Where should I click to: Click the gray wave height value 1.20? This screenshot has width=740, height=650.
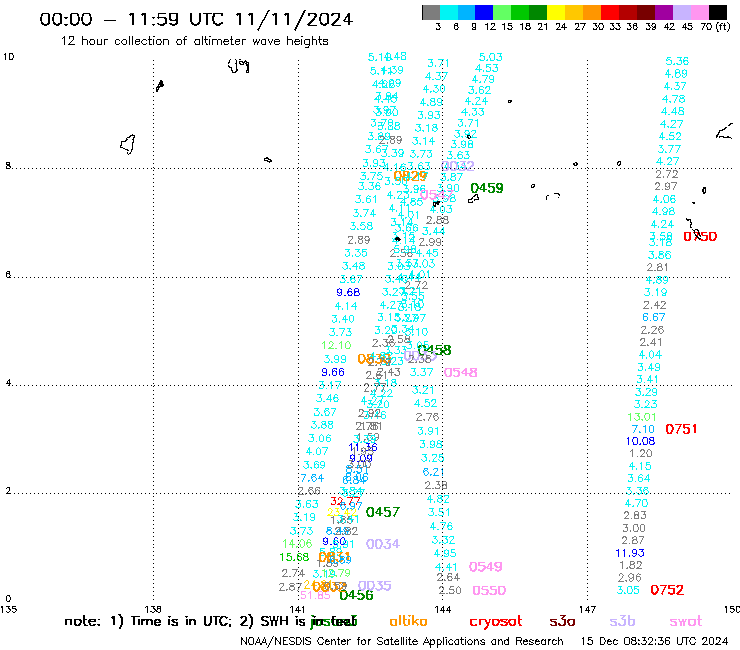(x=641, y=454)
